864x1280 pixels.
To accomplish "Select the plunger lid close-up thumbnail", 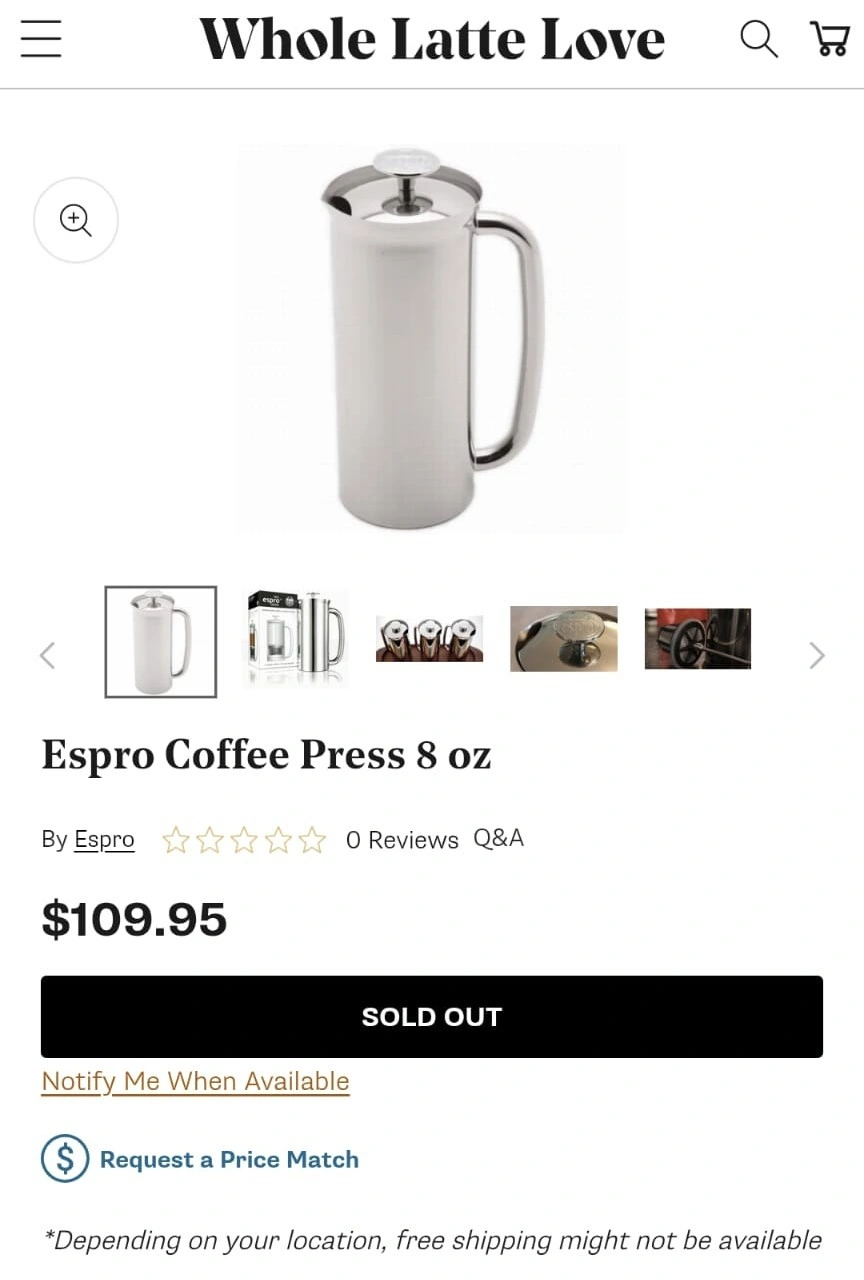I will [x=564, y=638].
